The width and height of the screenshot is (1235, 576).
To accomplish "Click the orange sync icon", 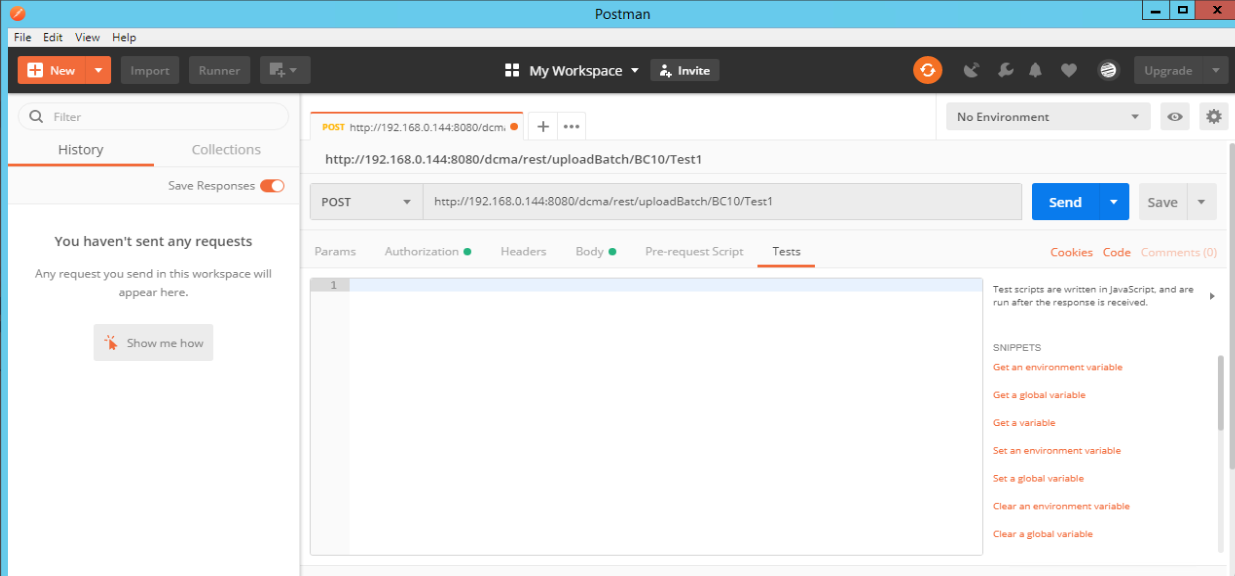I will 927,70.
